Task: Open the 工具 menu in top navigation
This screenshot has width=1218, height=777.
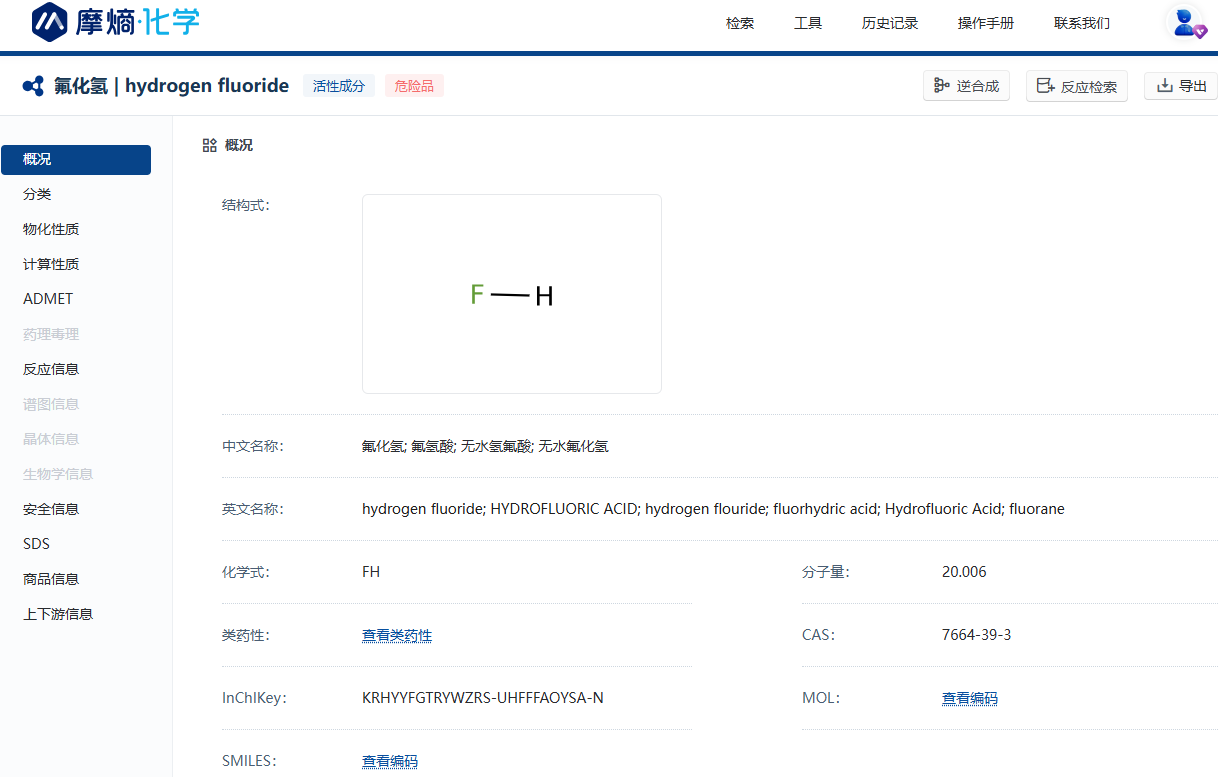Action: click(x=808, y=23)
